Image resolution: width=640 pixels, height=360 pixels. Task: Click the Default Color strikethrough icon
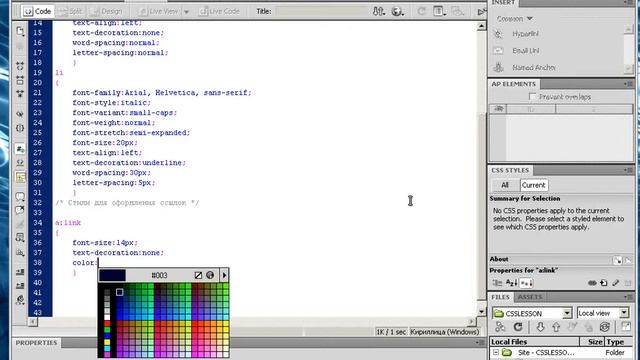[x=198, y=275]
